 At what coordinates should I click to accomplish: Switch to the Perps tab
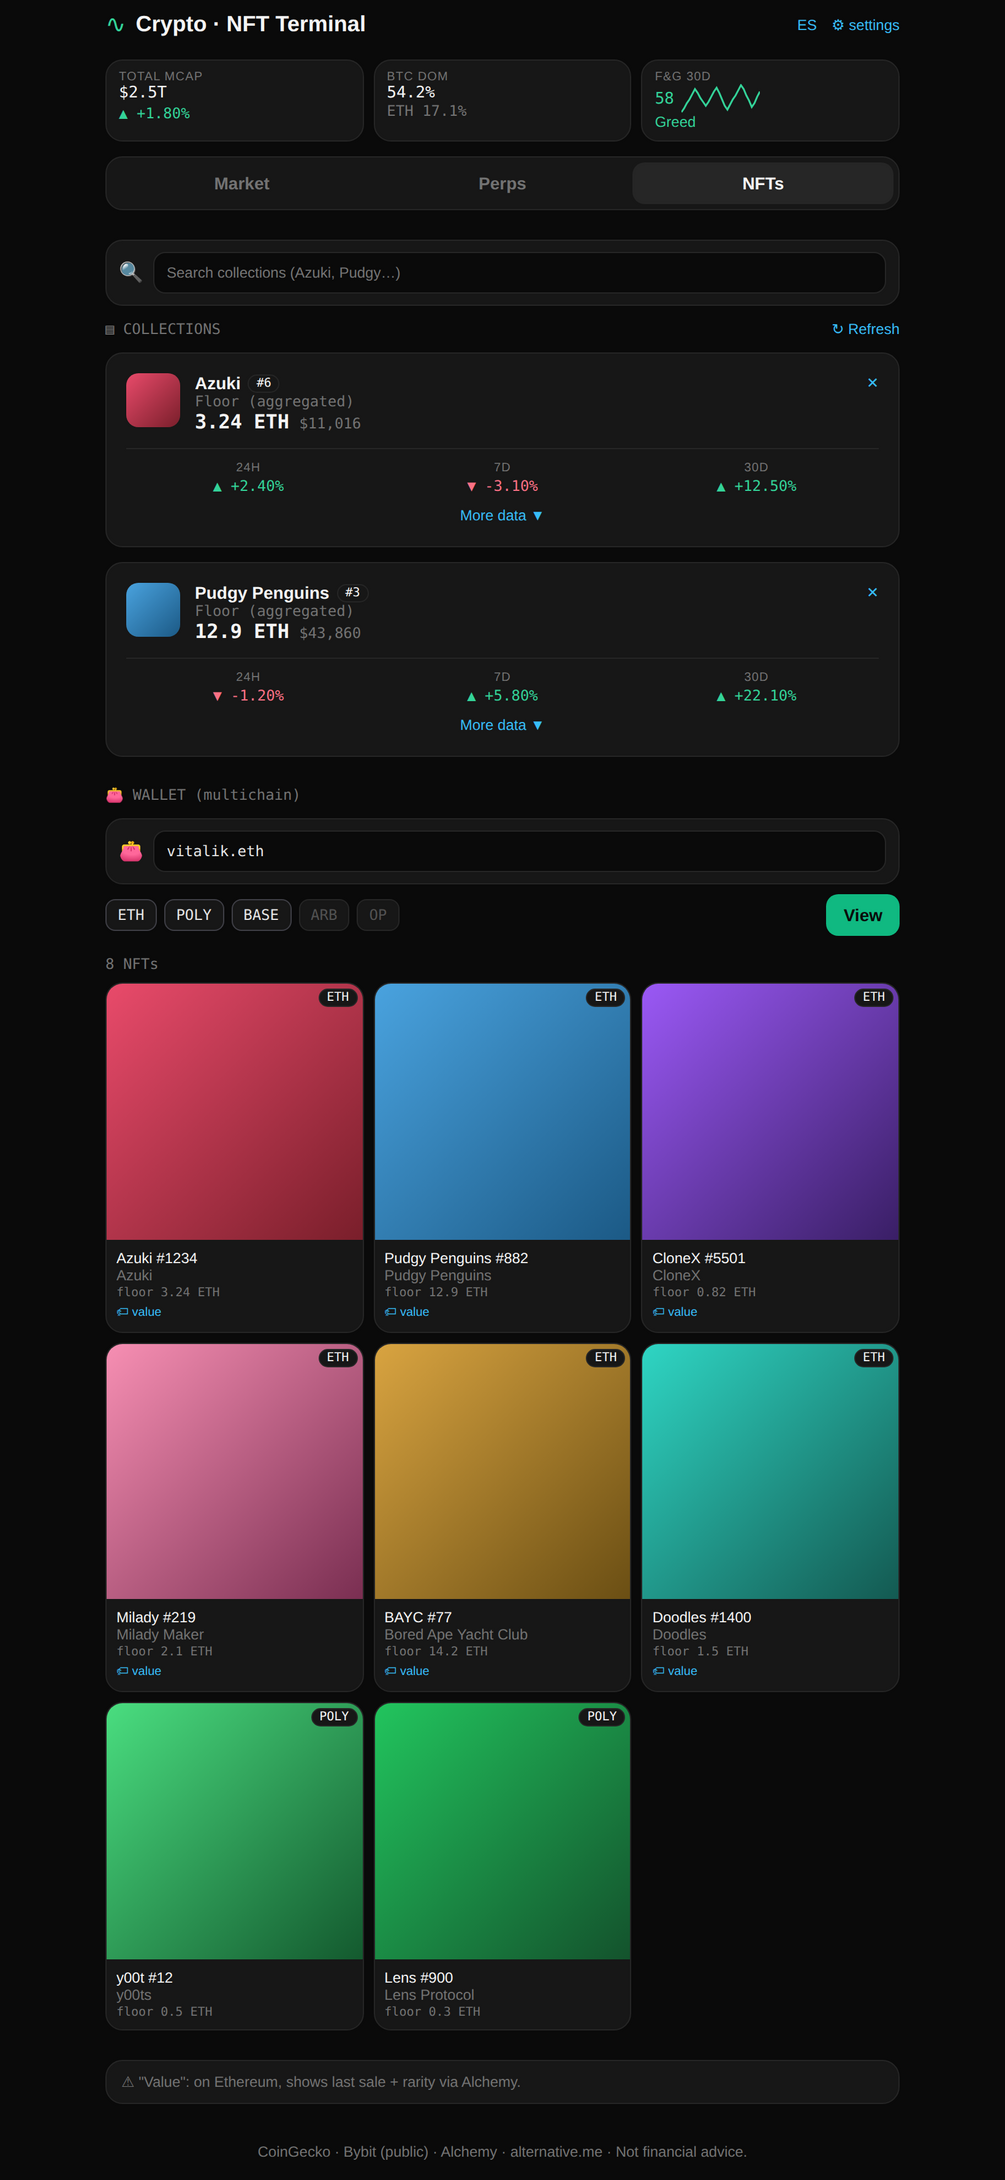pos(502,184)
